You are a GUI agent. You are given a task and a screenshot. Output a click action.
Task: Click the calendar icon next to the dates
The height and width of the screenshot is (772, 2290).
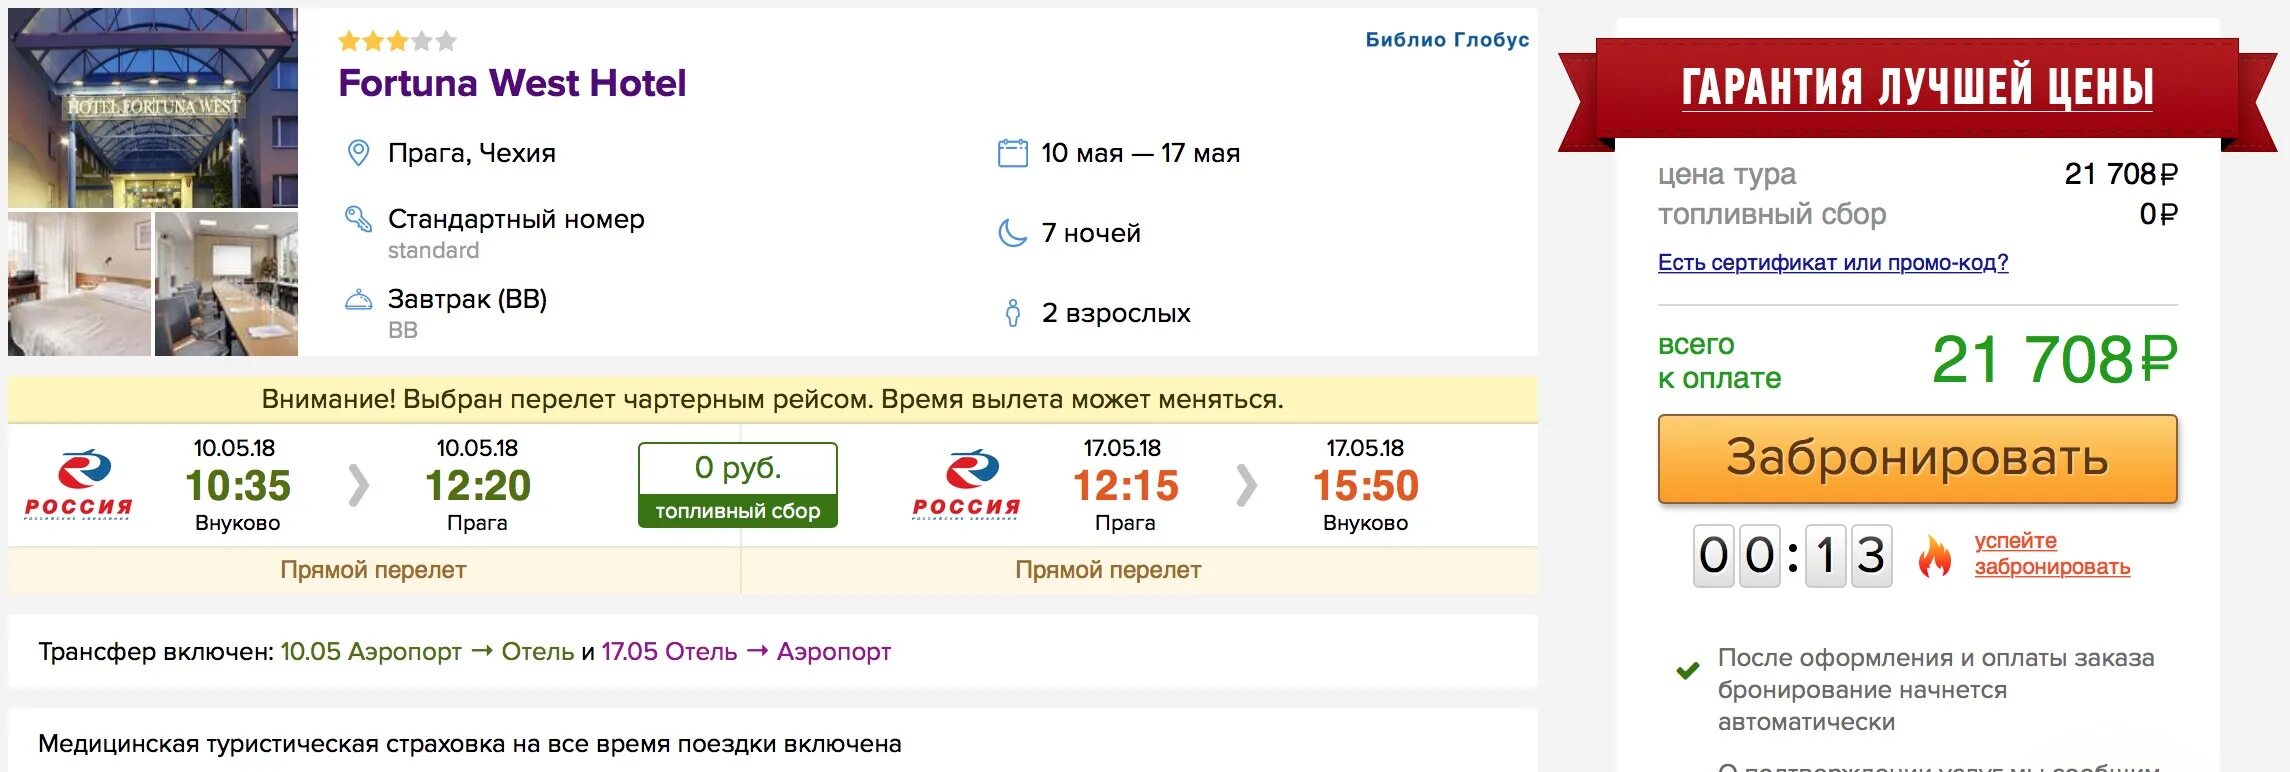click(x=1012, y=153)
